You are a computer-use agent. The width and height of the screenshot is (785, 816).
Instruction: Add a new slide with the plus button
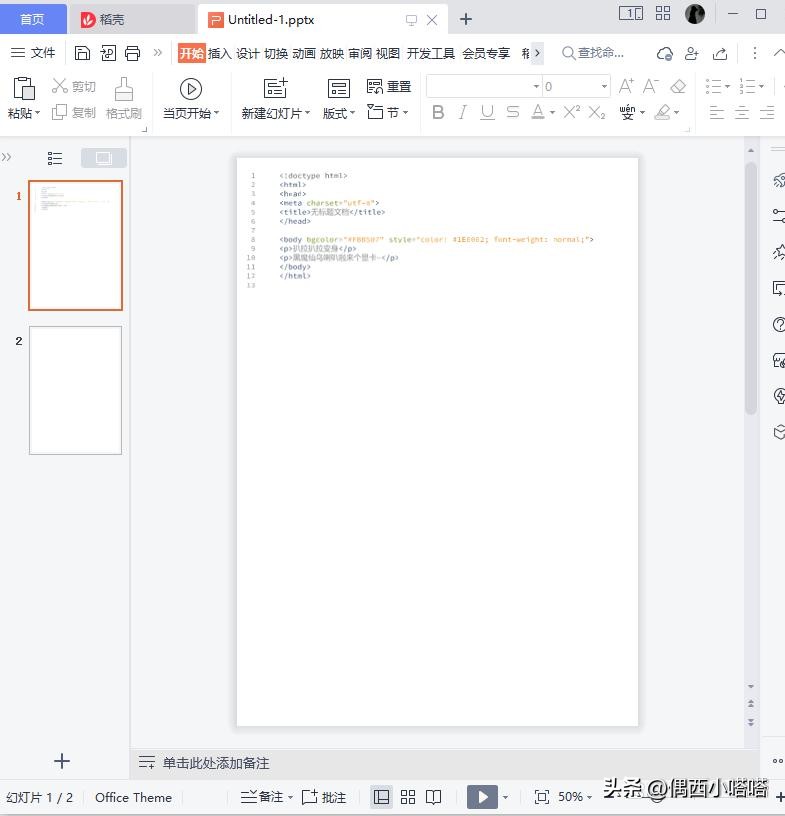(x=62, y=761)
